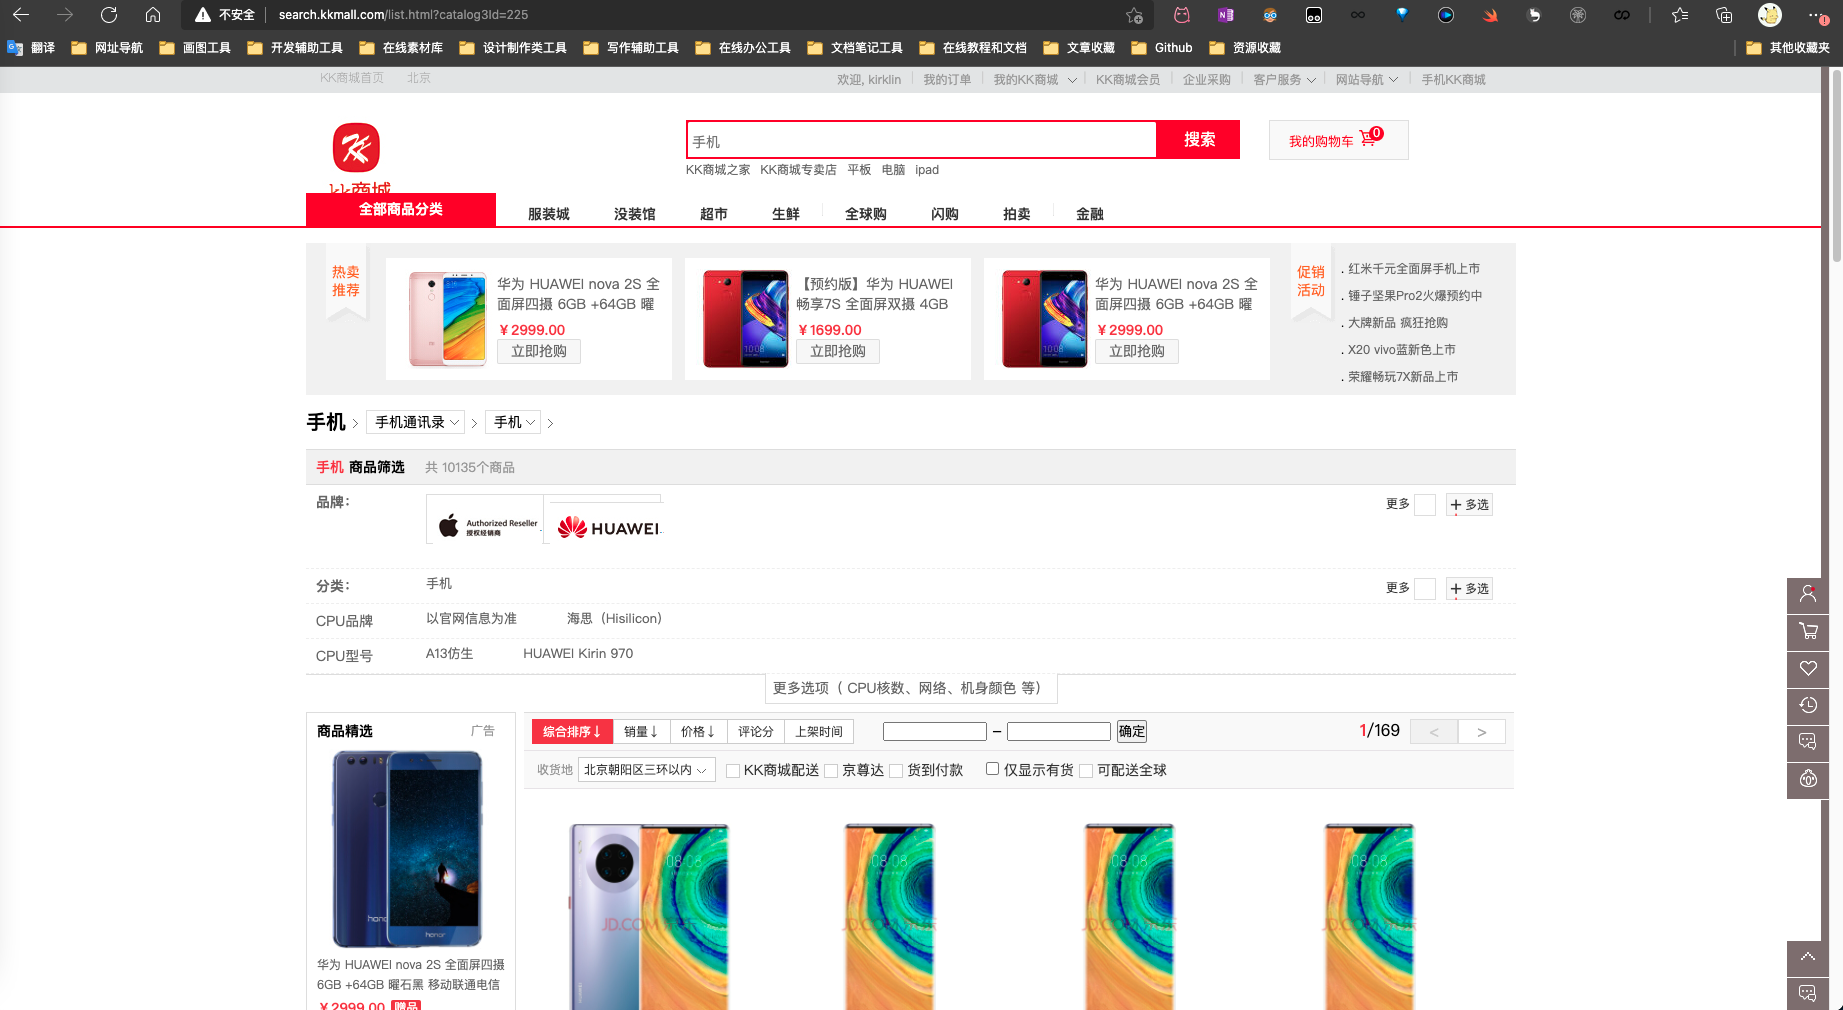Select the Apple Authorized Reseller brand
This screenshot has height=1010, width=1843.
(485, 520)
